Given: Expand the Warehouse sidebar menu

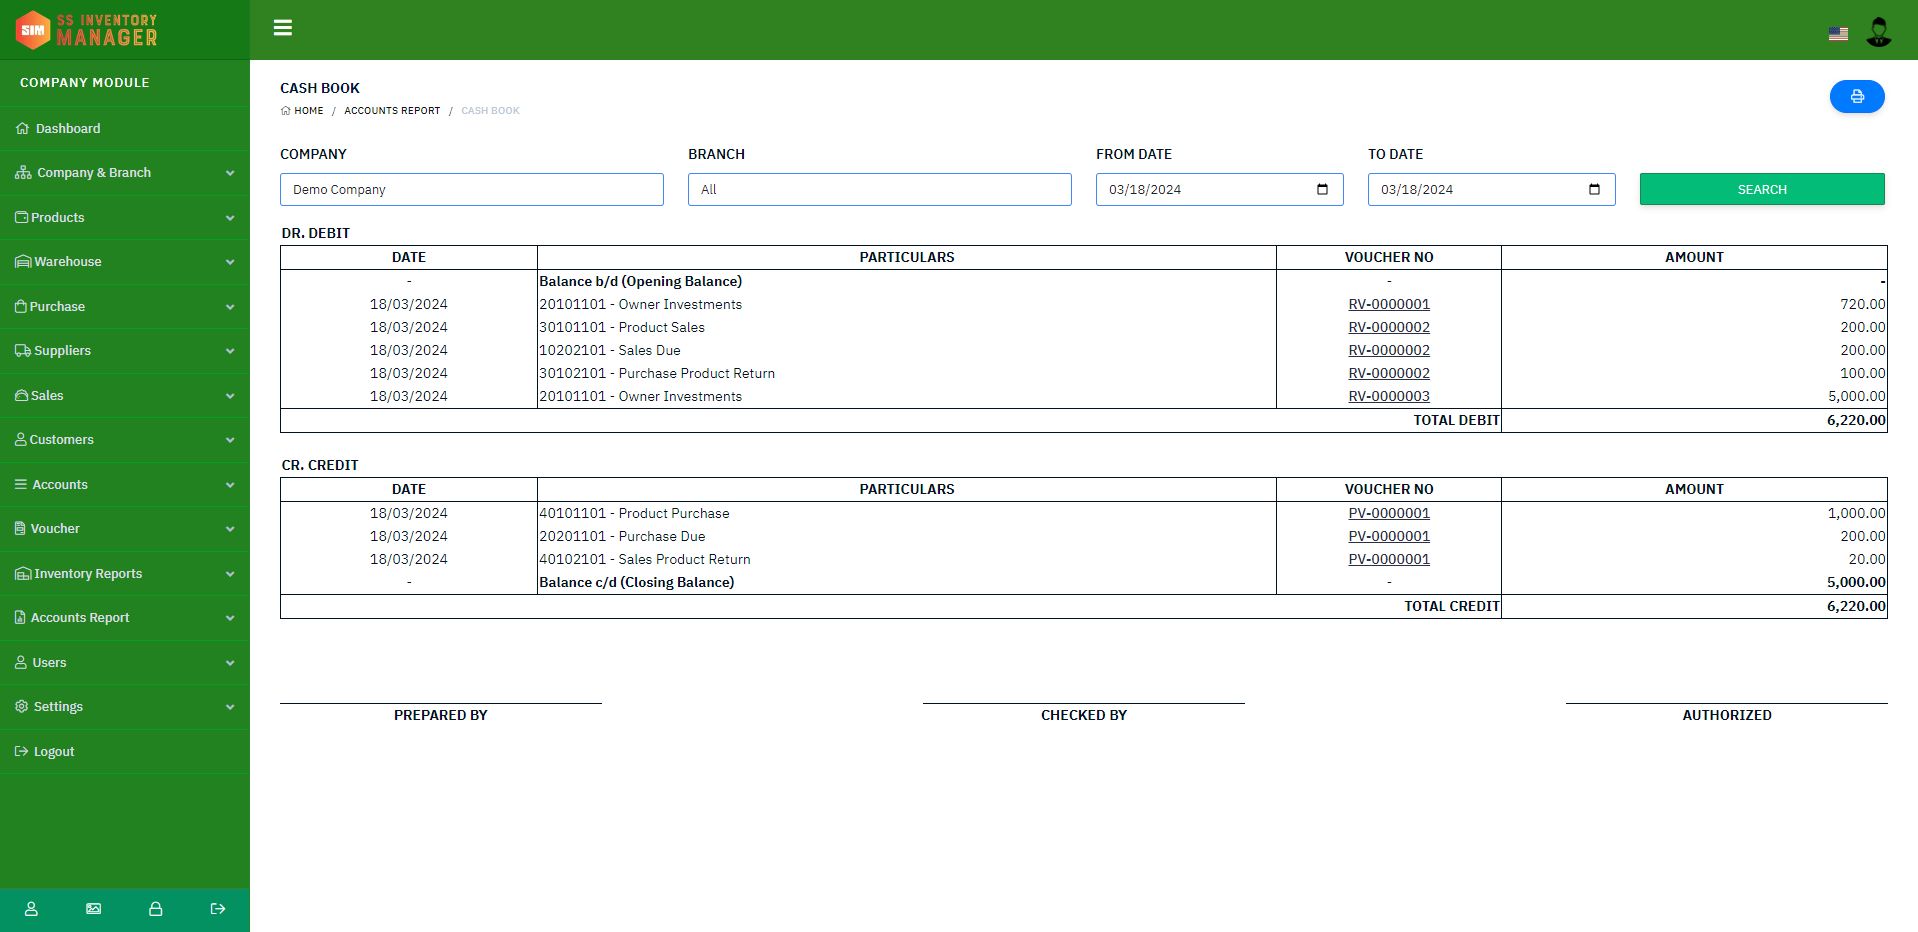Looking at the screenshot, I should coord(125,262).
